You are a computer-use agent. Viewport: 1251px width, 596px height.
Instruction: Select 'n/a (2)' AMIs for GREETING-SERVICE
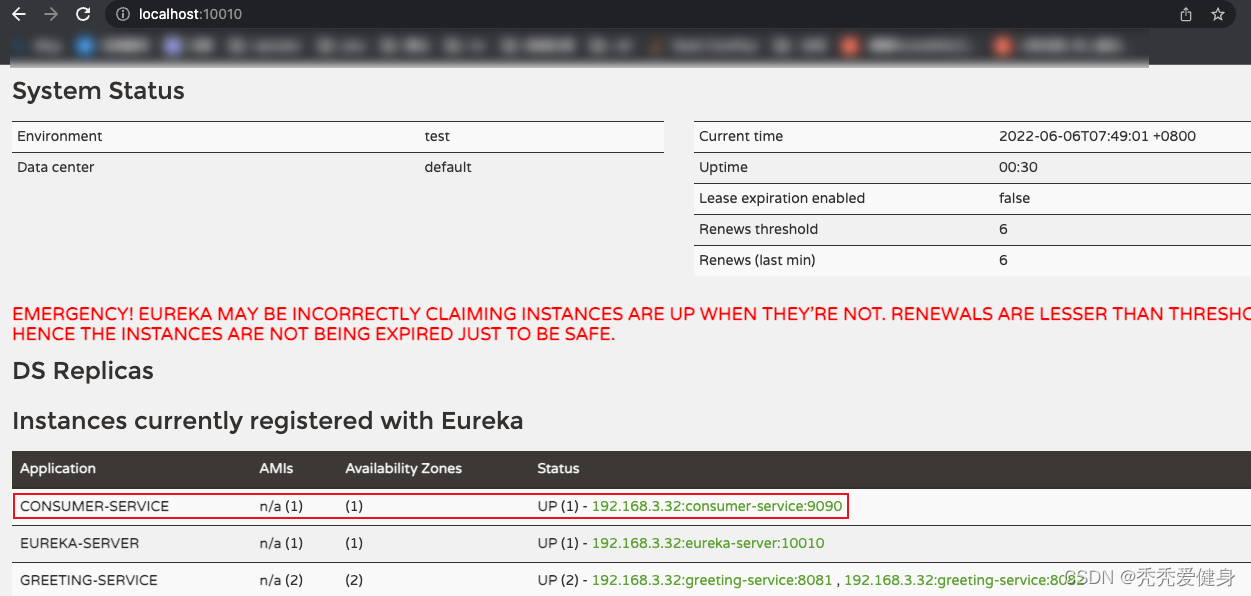pos(281,580)
